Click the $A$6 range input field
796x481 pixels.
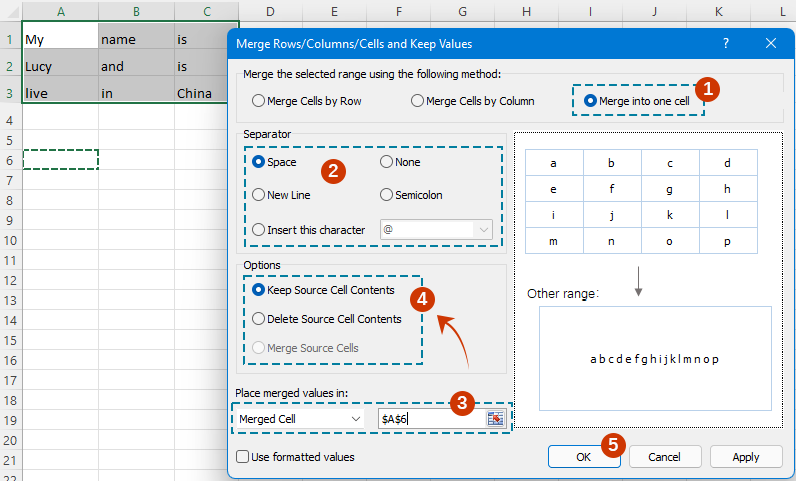click(x=432, y=419)
